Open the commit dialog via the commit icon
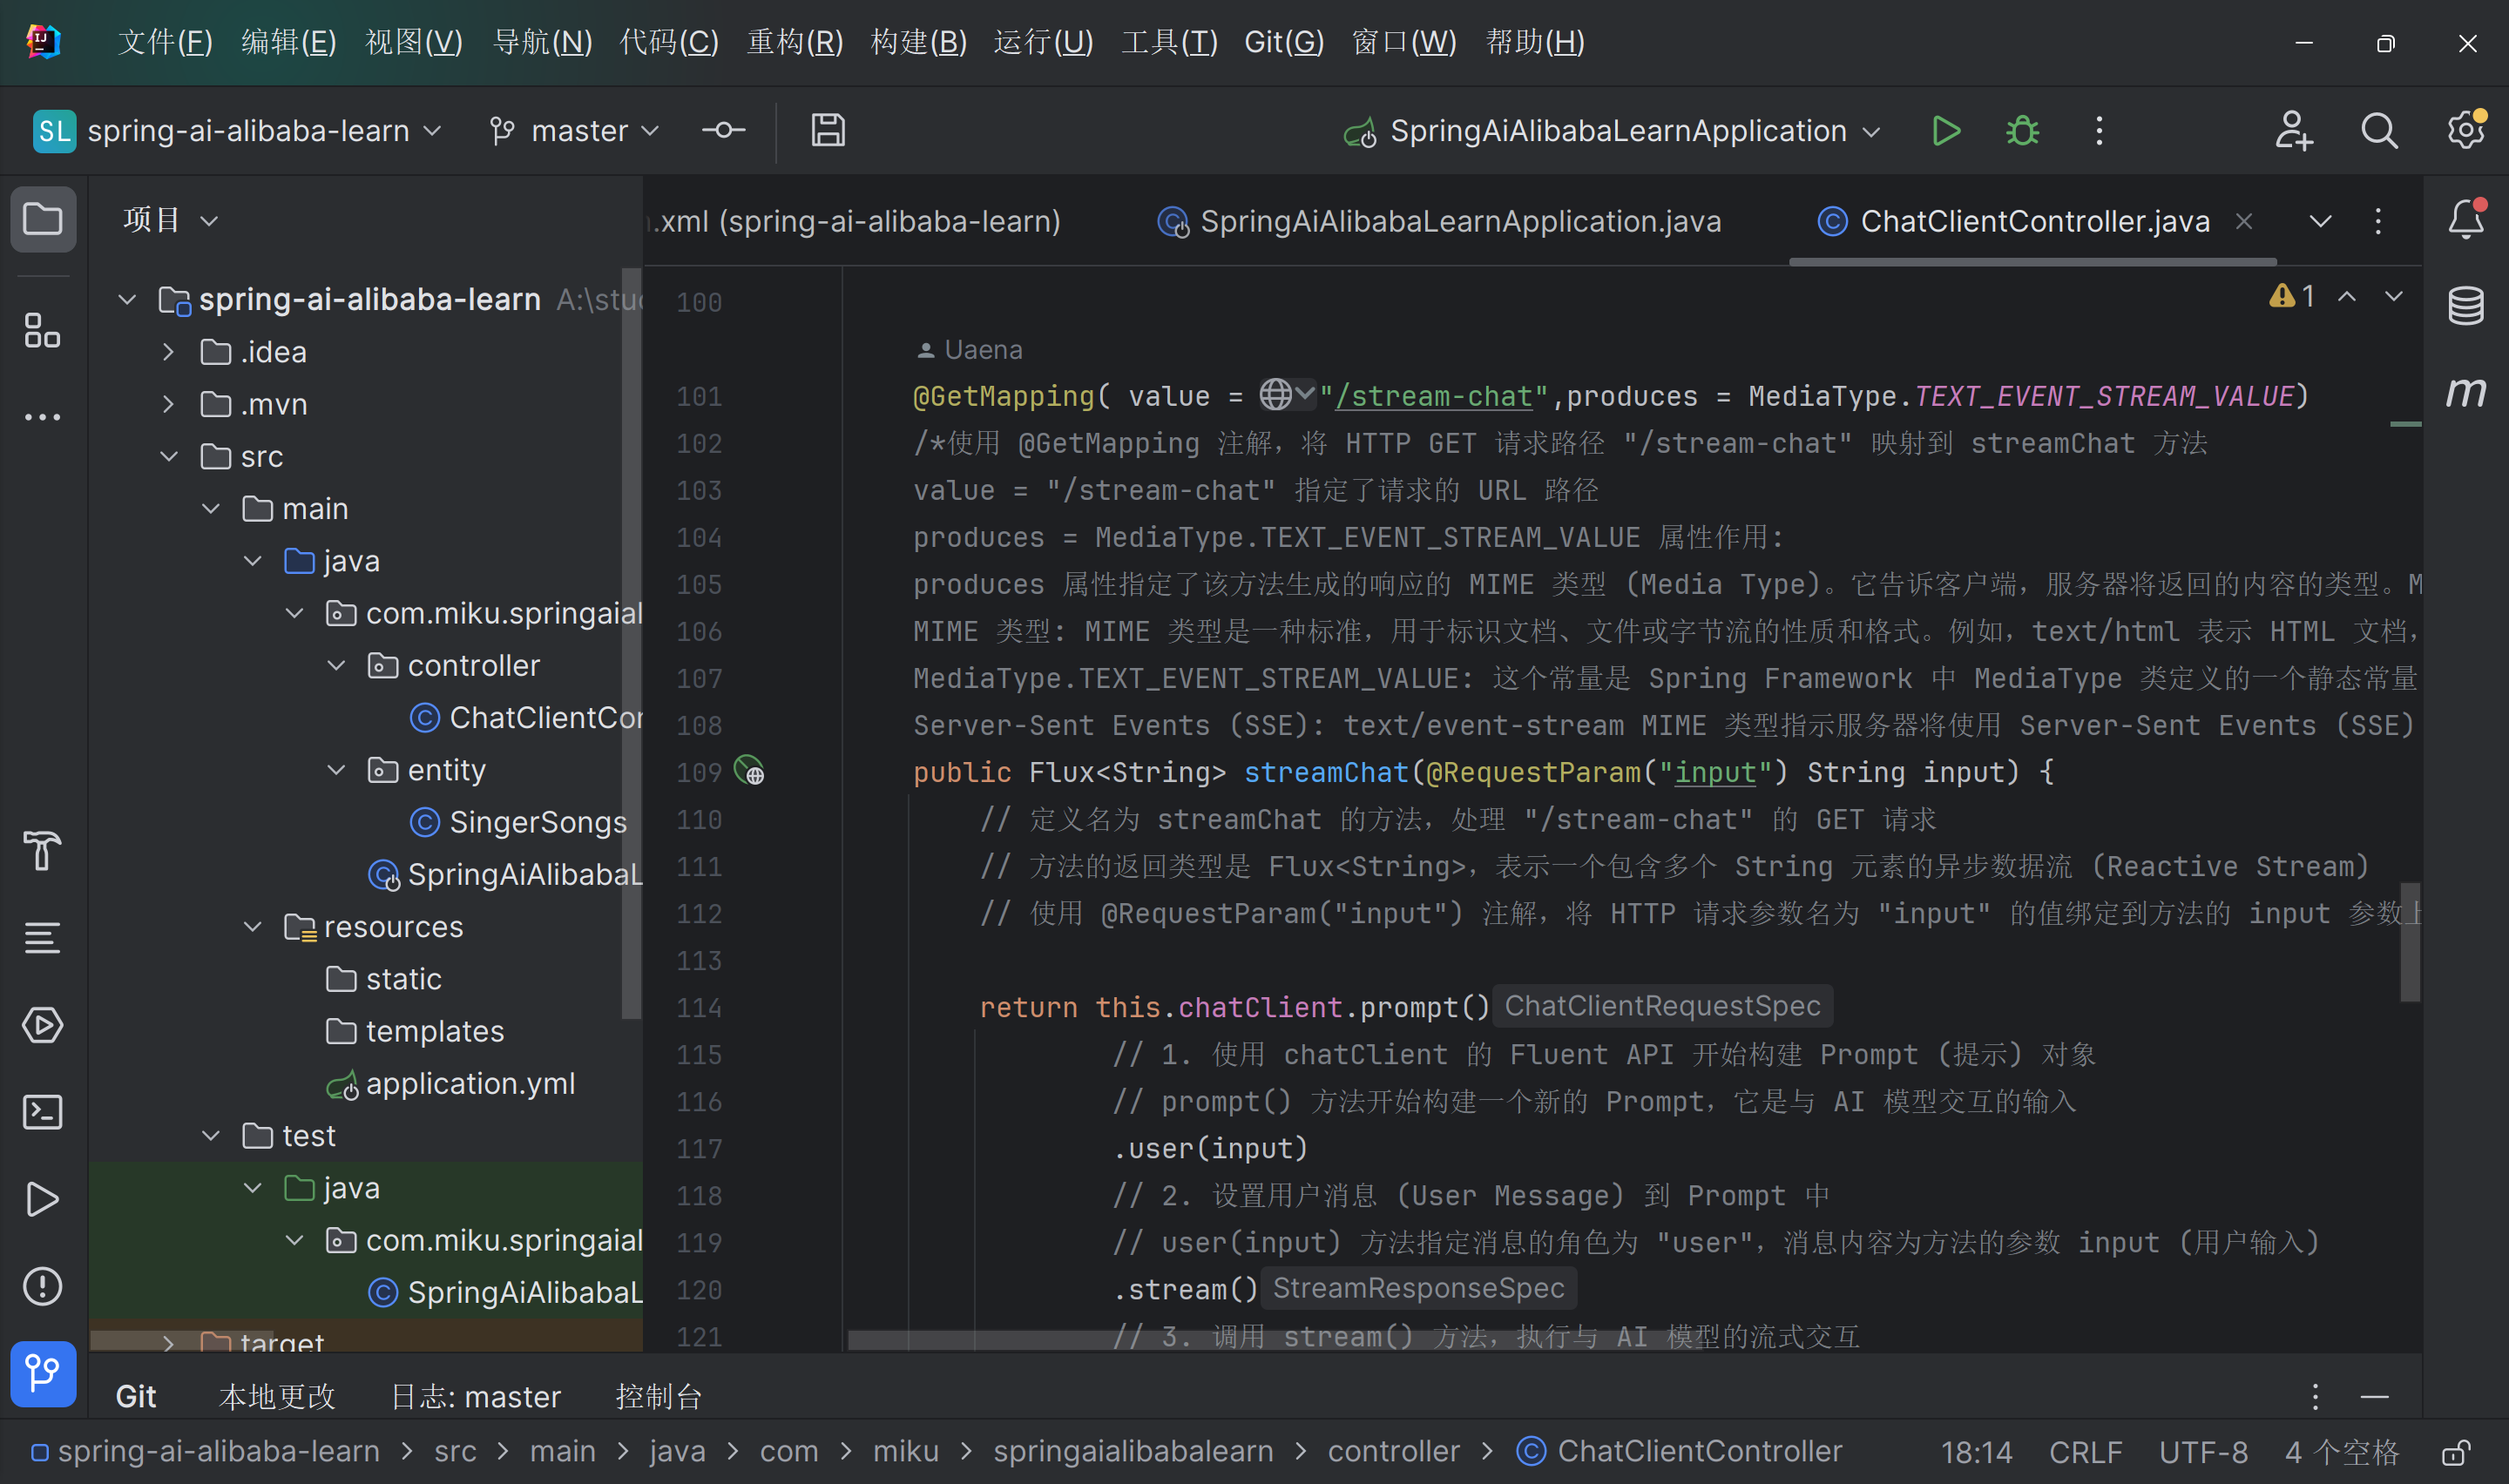 click(x=722, y=130)
